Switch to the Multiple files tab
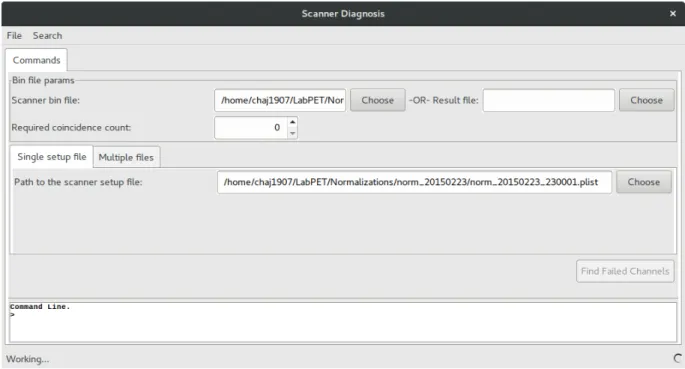 126,157
